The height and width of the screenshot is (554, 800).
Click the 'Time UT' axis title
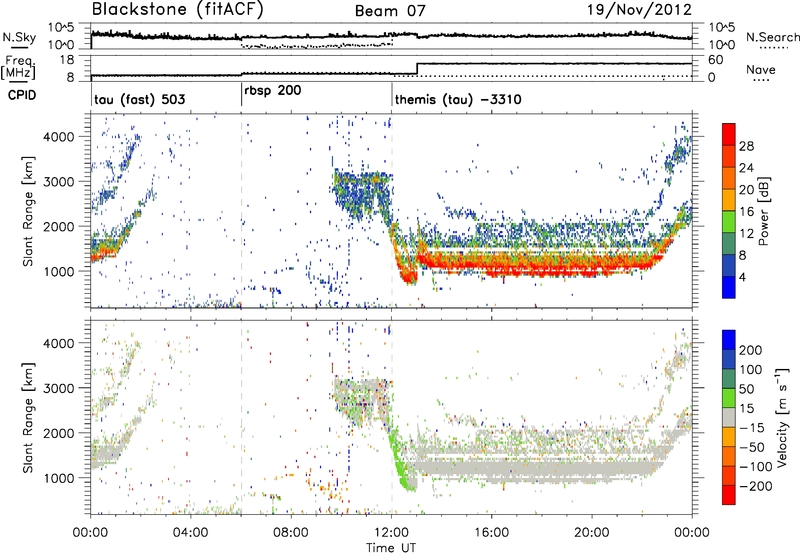point(391,547)
